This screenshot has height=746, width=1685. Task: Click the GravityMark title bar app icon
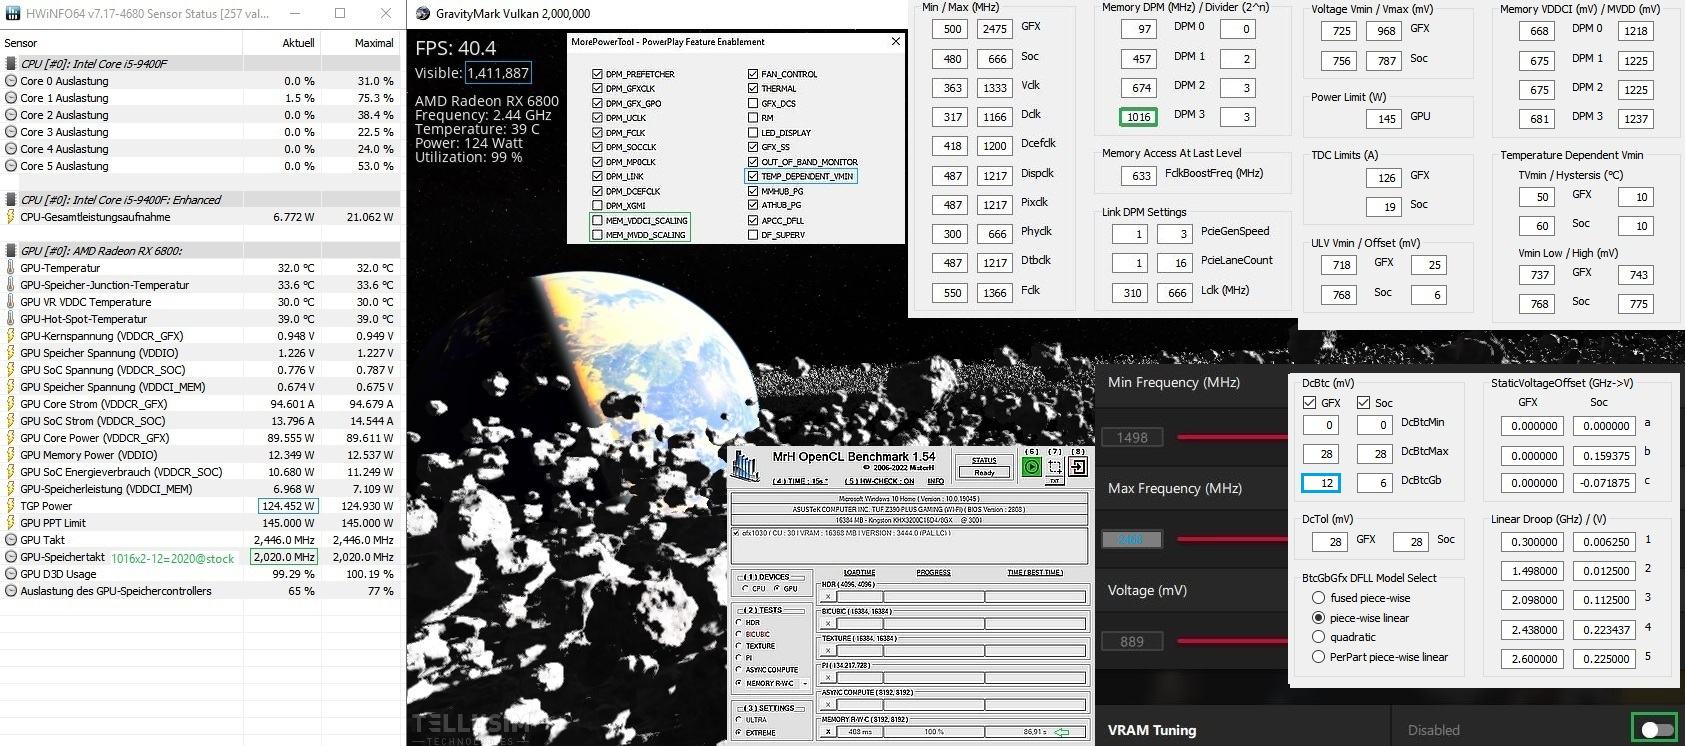click(421, 13)
